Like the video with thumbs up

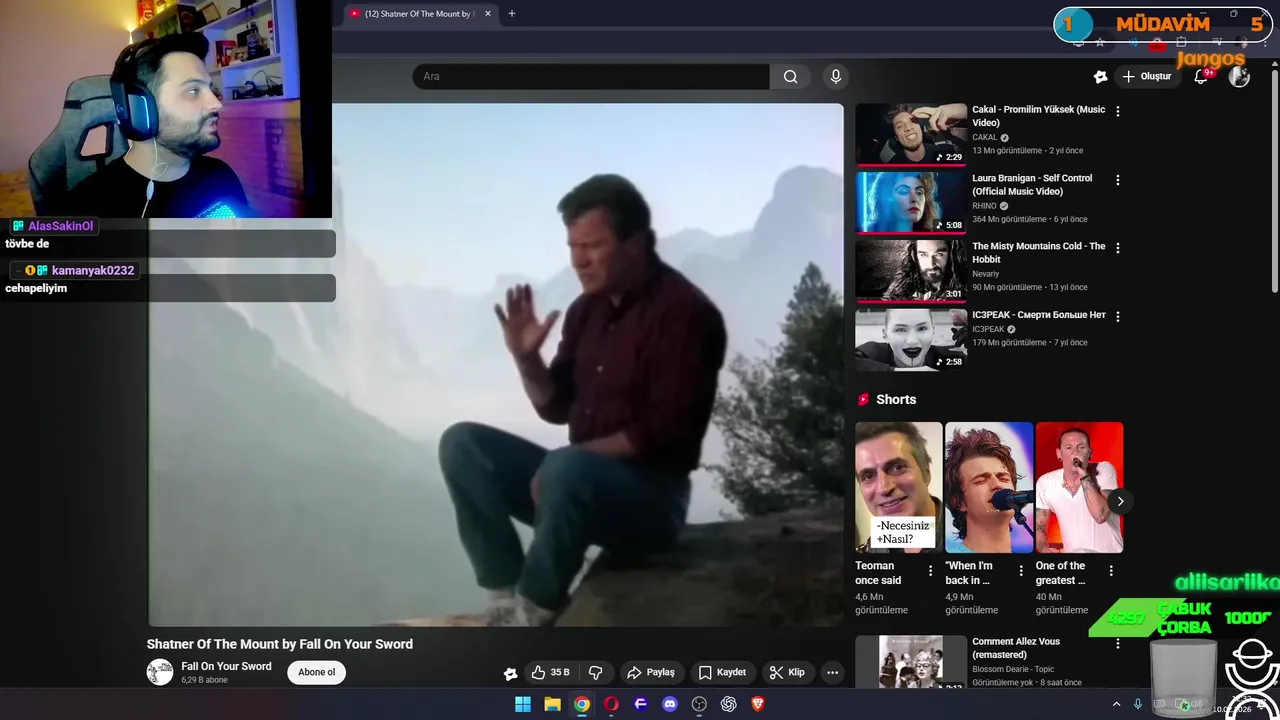click(x=550, y=672)
